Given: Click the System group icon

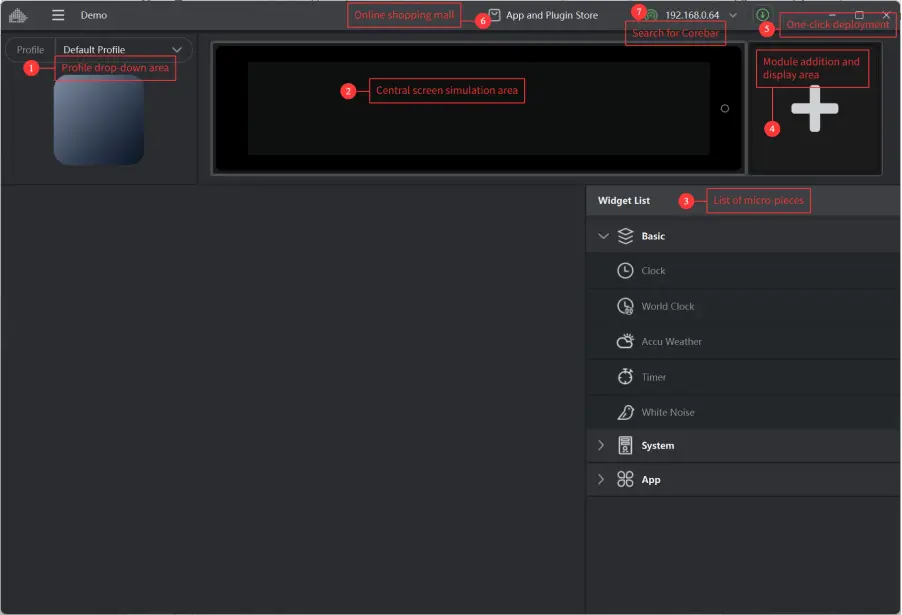Looking at the screenshot, I should (625, 445).
